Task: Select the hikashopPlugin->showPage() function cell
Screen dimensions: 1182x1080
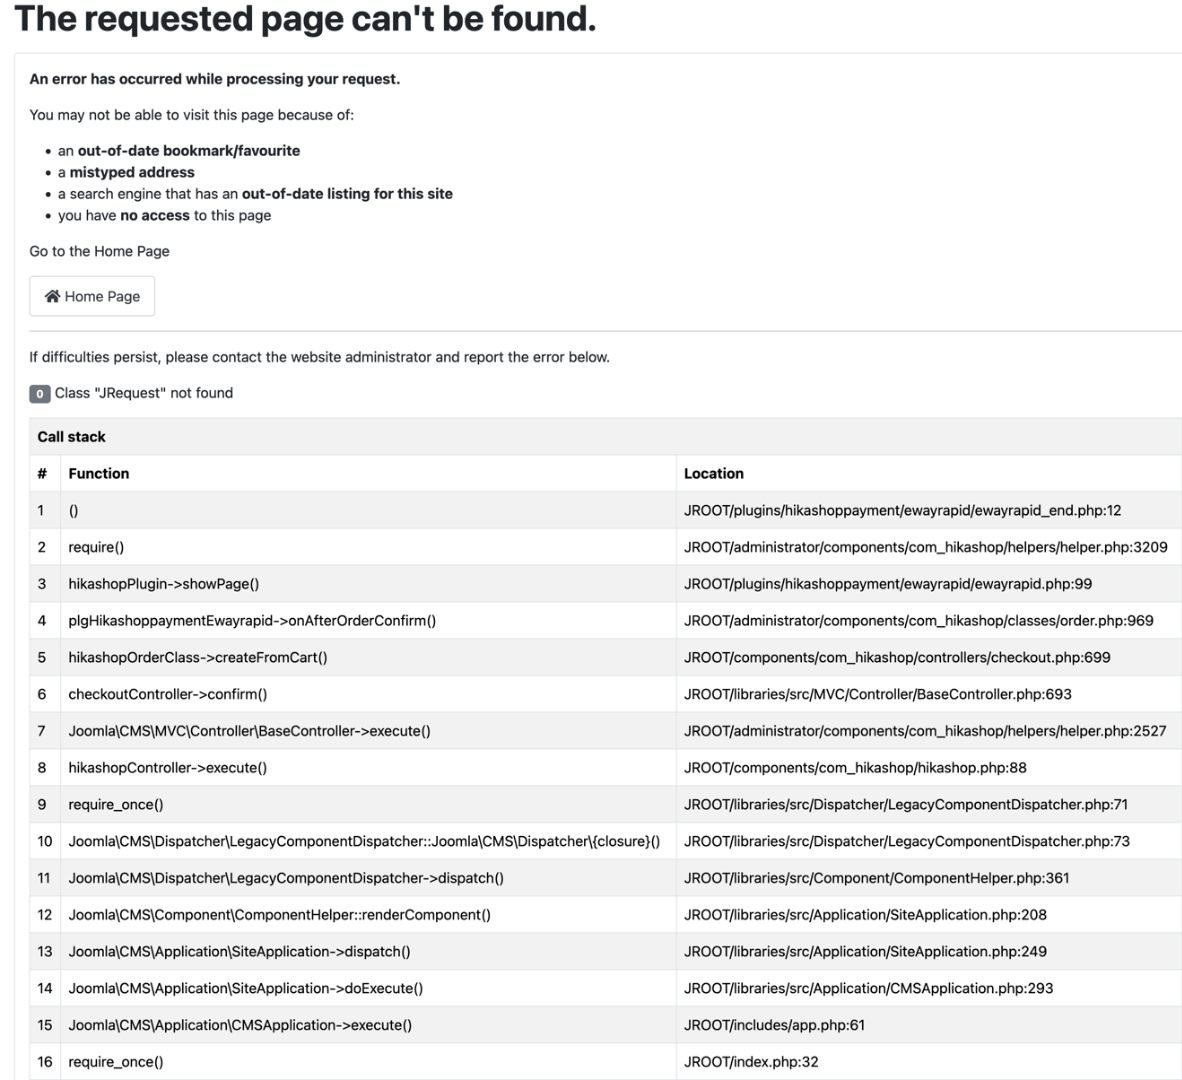Action: click(x=164, y=584)
